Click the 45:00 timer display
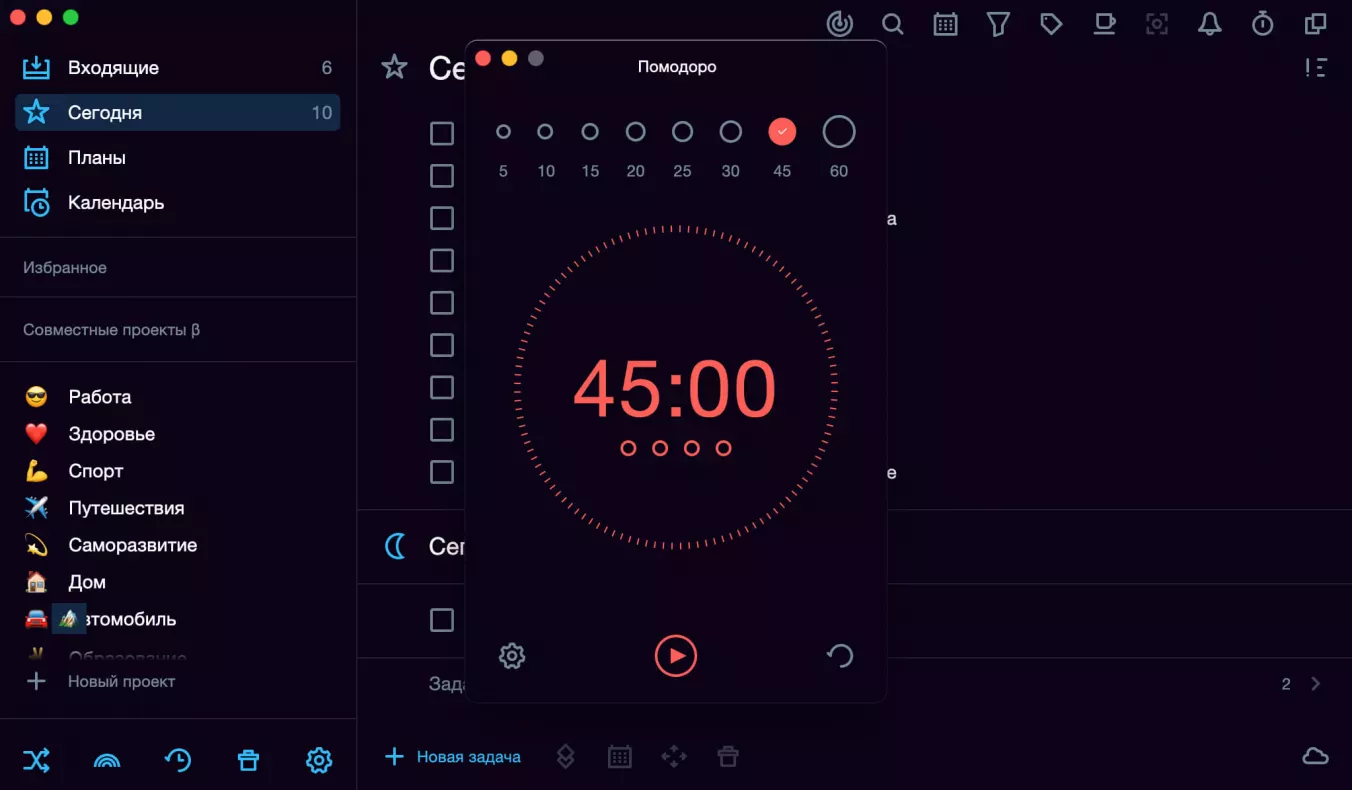Image resolution: width=1352 pixels, height=790 pixels. (x=675, y=388)
